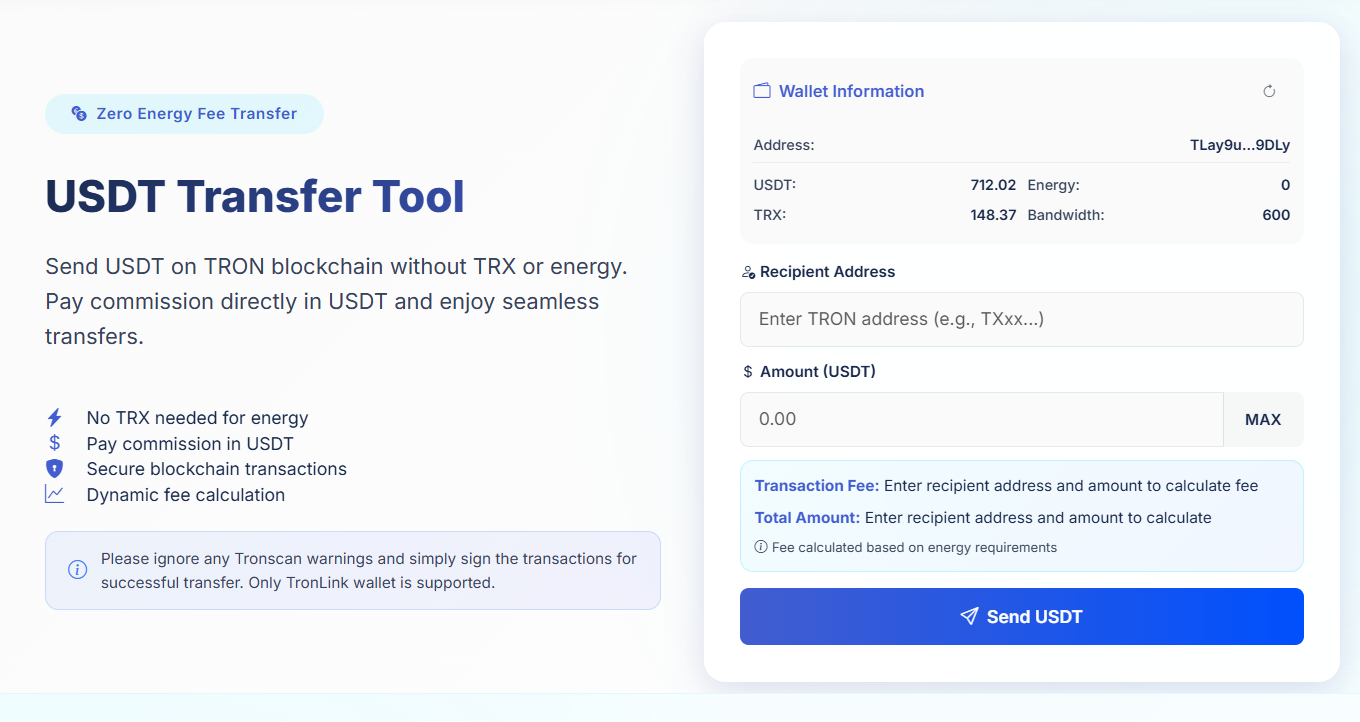Focus the Recipient Address input field
The image size is (1360, 722).
(1021, 319)
